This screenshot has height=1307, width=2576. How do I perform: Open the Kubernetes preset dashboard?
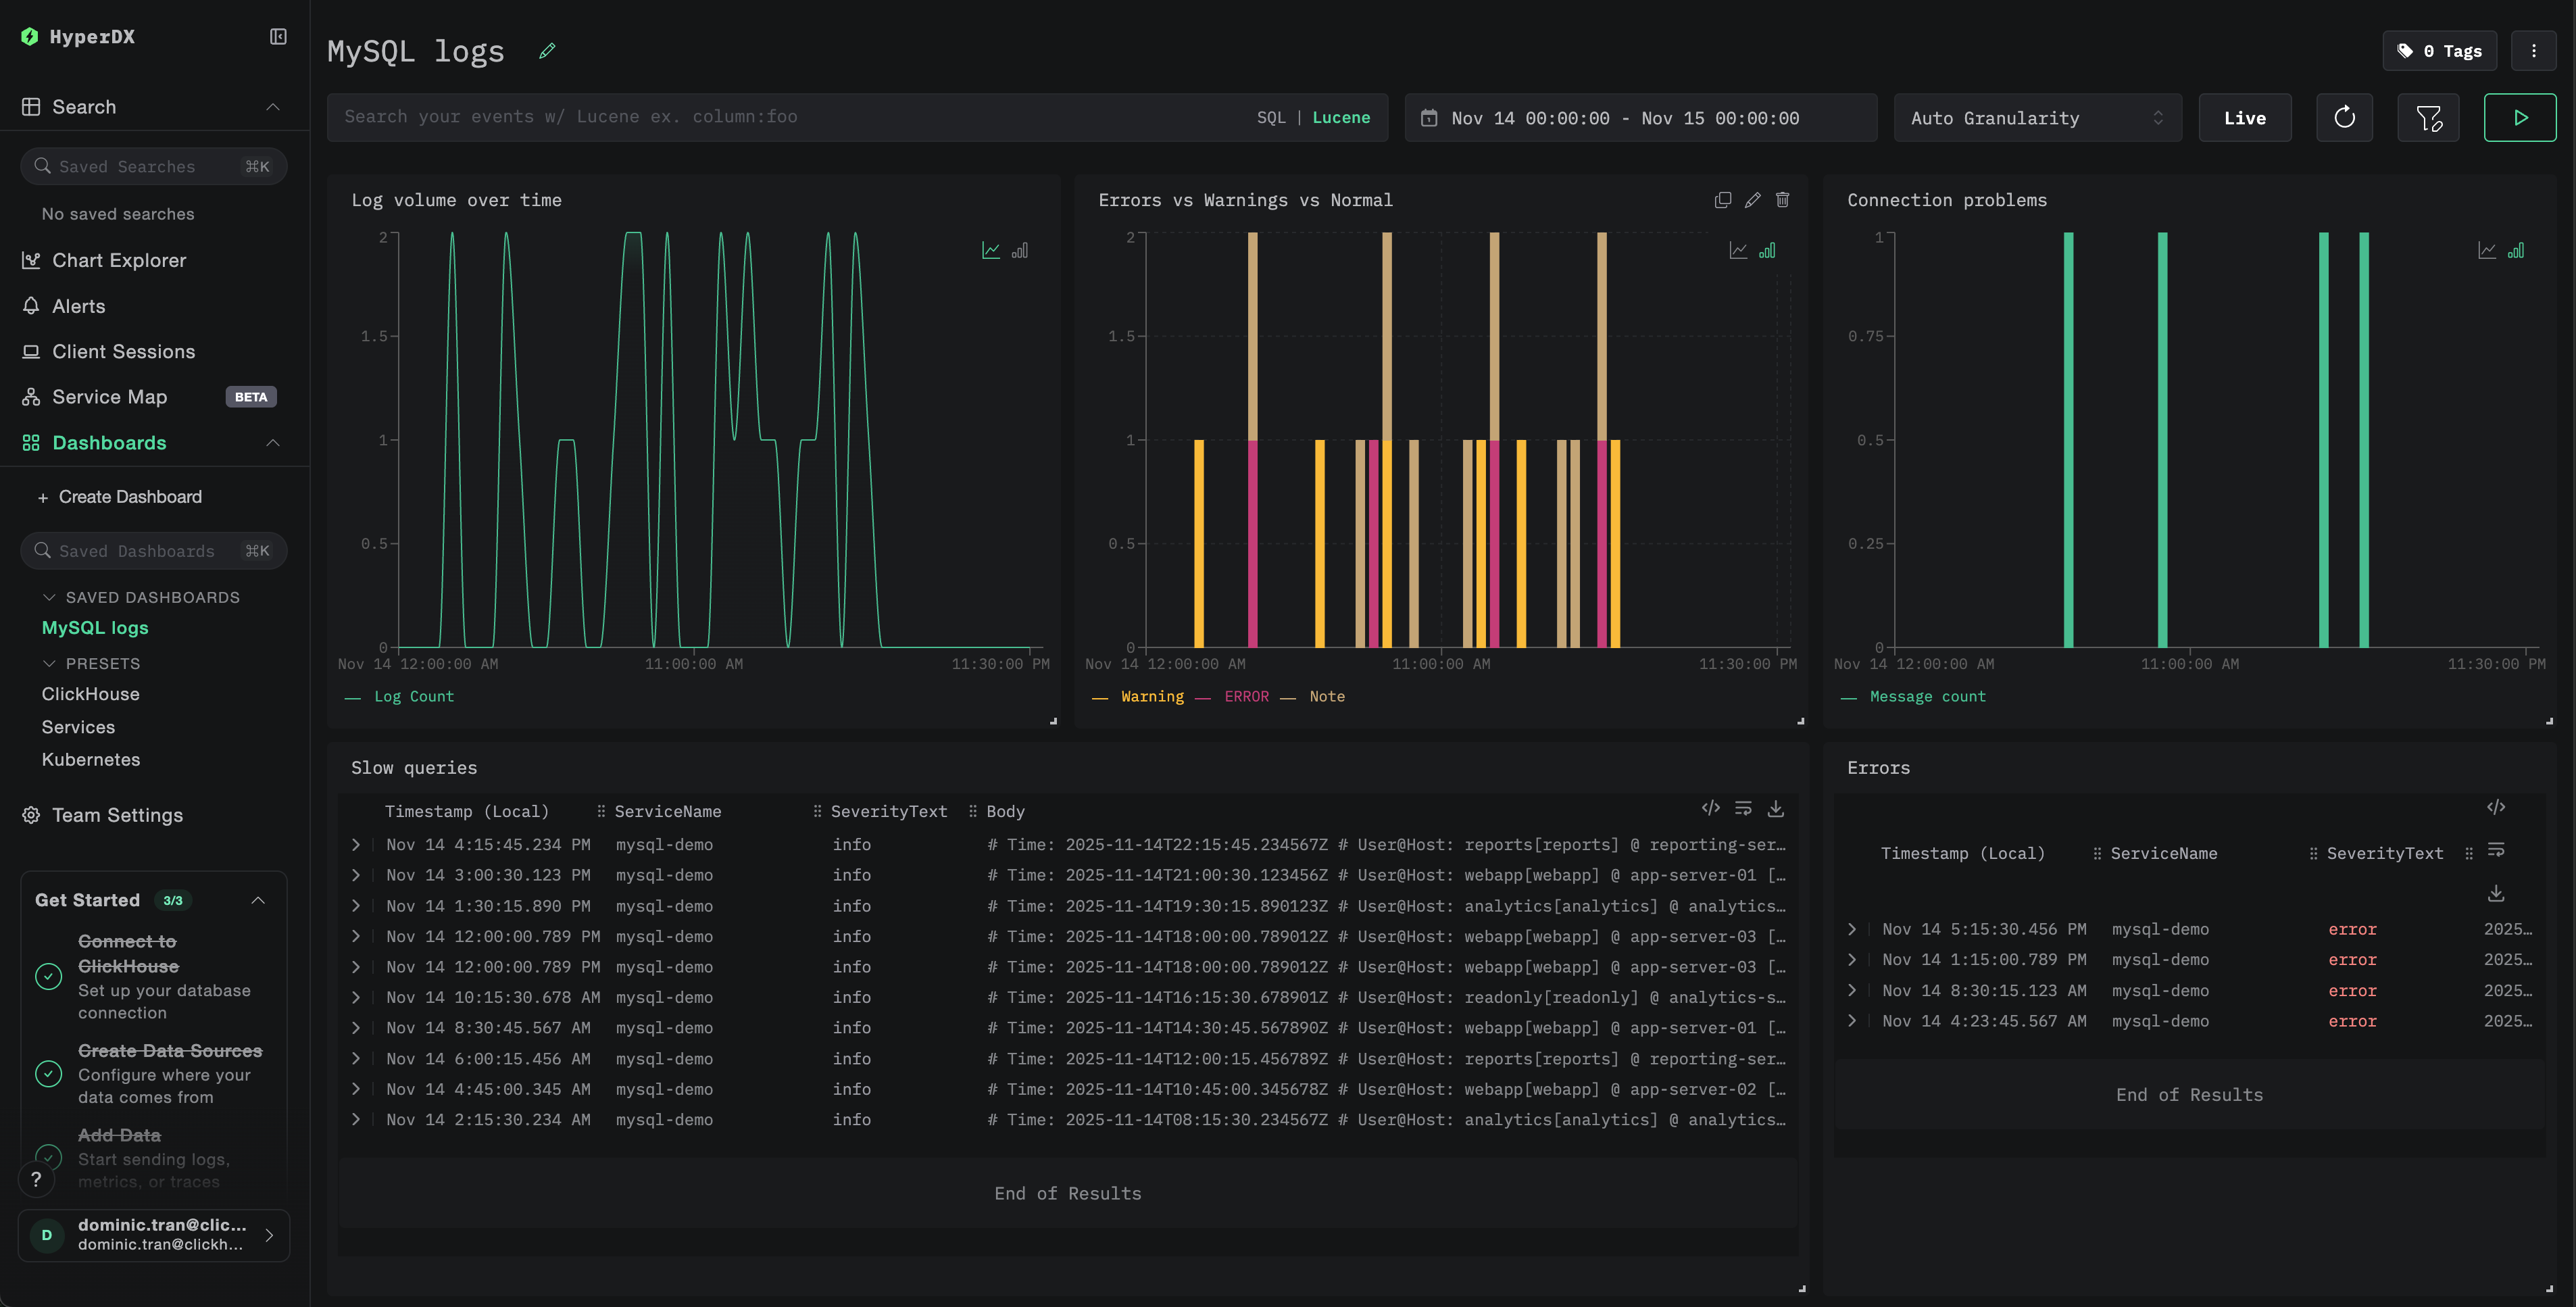coord(91,760)
